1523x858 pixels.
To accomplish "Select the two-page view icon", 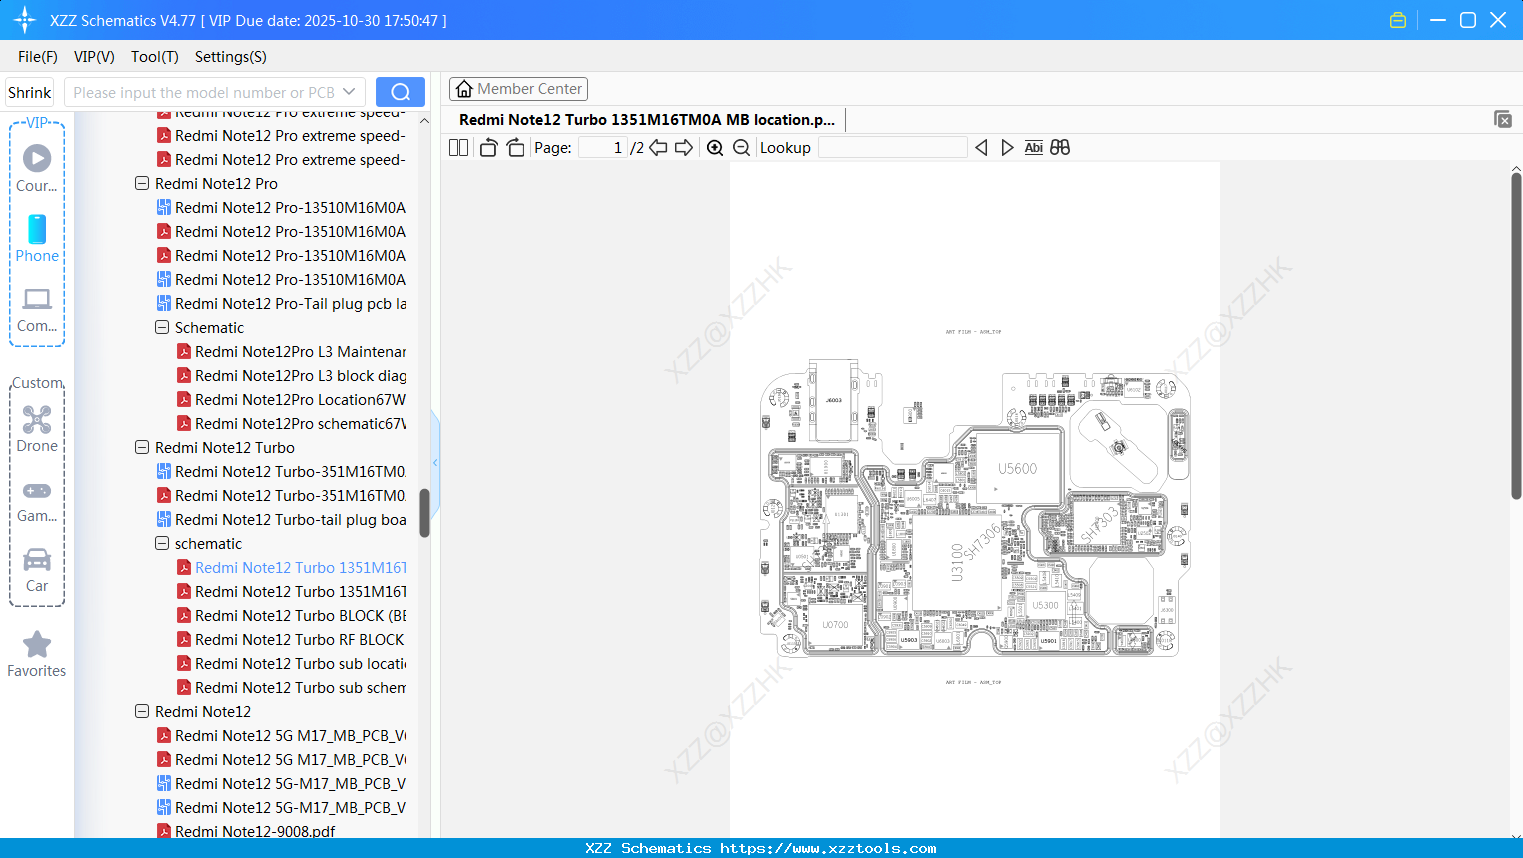I will [457, 147].
